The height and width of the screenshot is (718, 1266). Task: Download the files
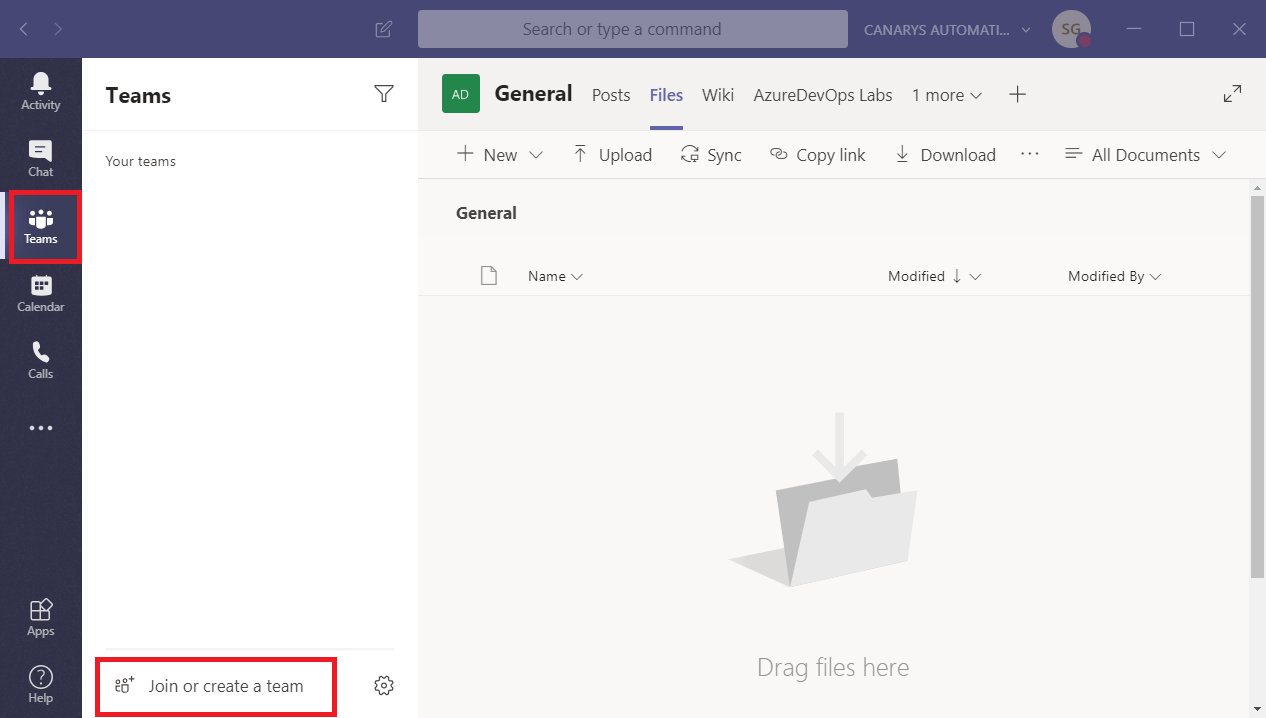(945, 154)
